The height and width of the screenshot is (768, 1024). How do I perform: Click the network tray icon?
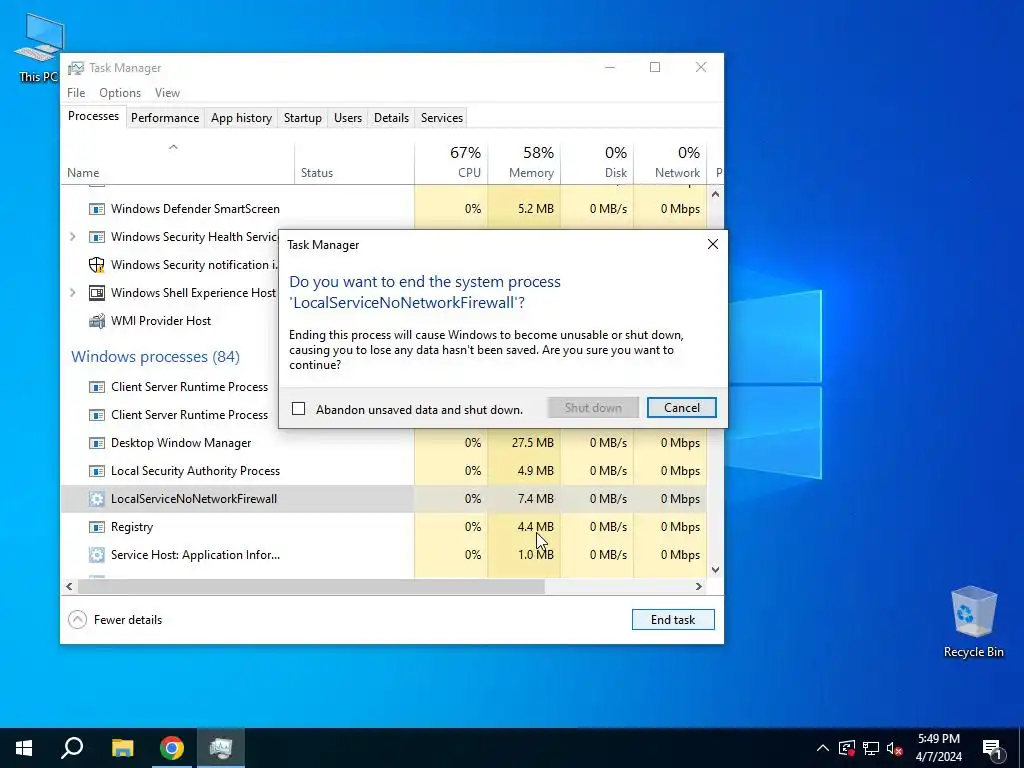871,748
